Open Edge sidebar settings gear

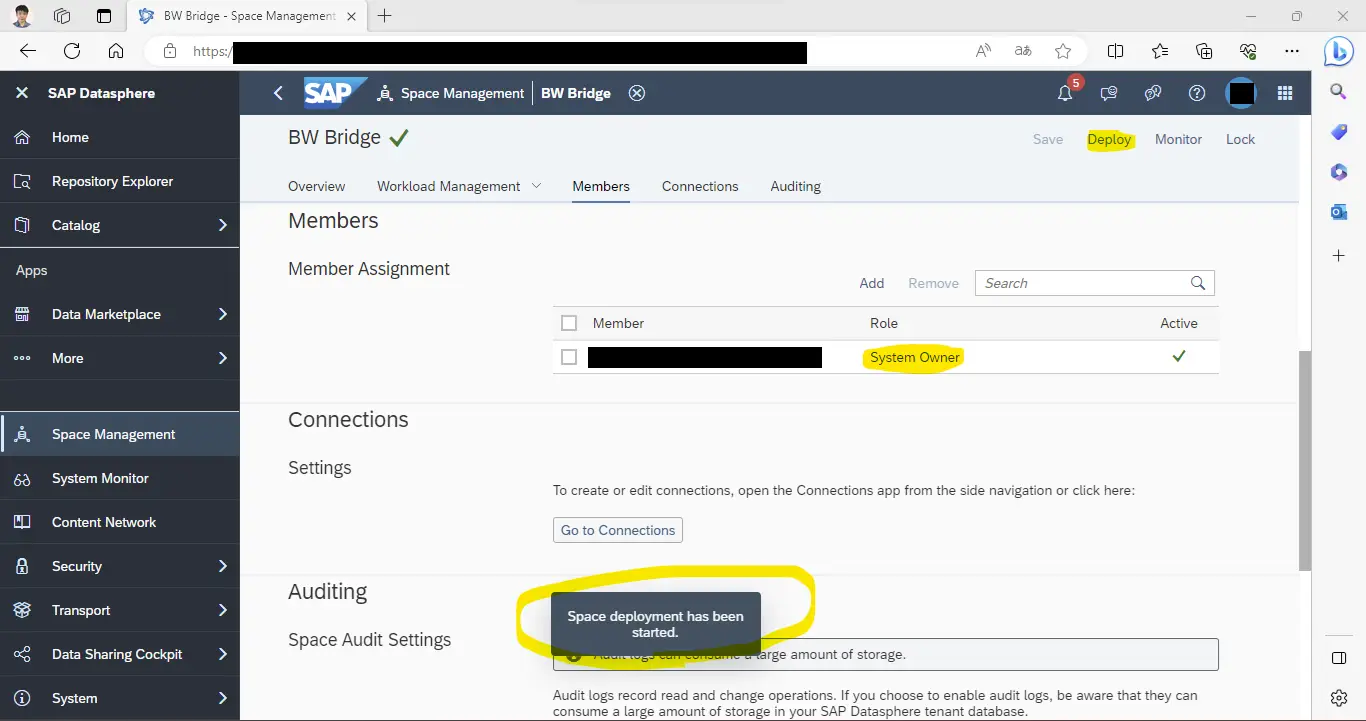click(1339, 697)
